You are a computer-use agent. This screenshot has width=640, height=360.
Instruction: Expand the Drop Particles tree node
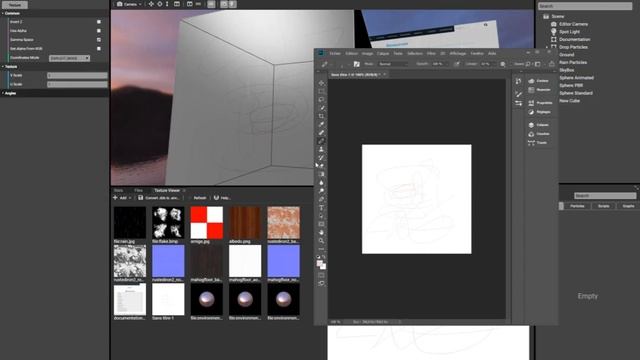(547, 47)
